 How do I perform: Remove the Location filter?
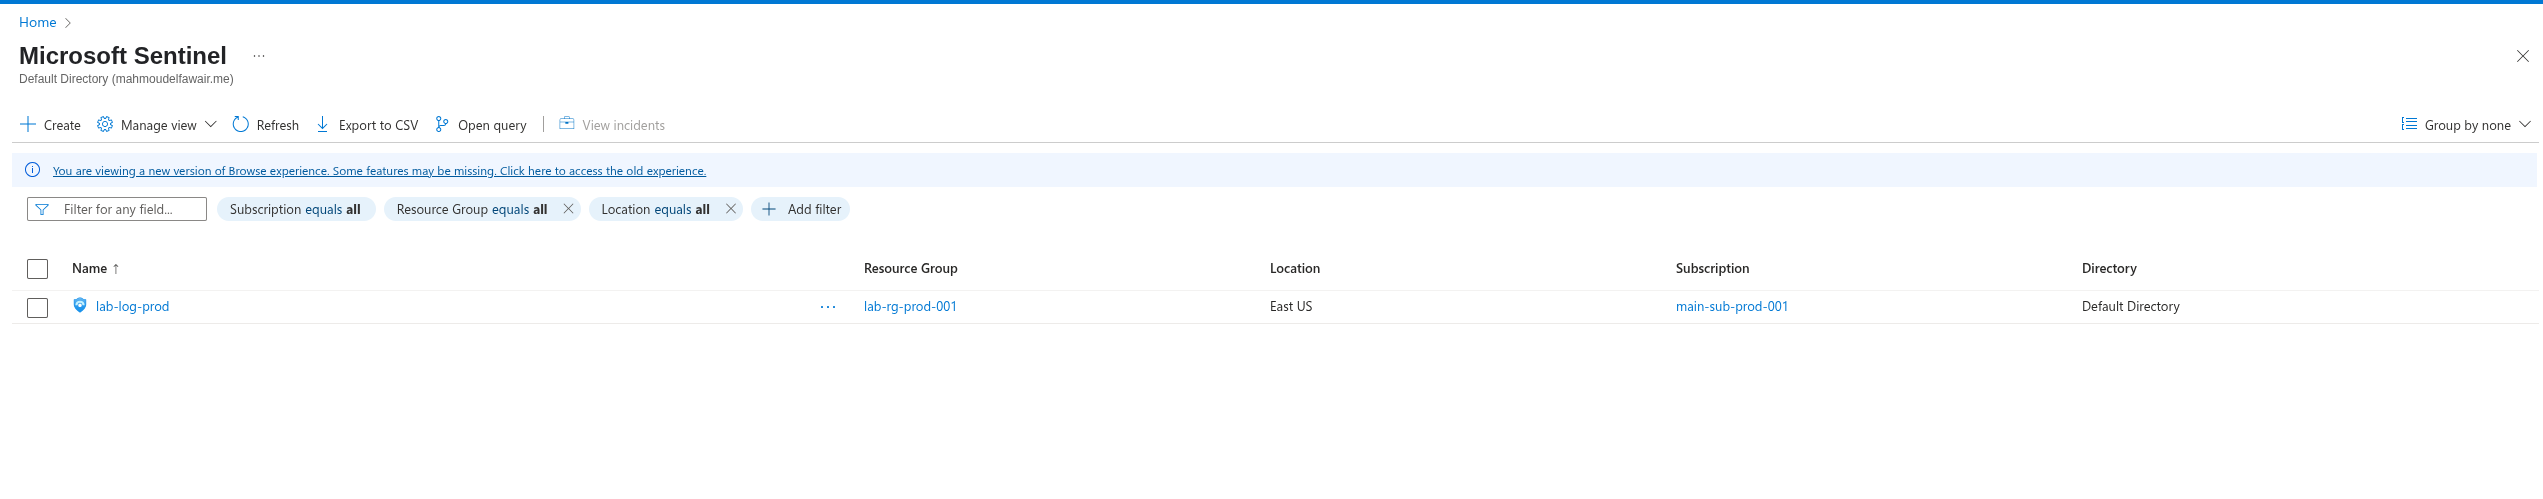tap(731, 209)
